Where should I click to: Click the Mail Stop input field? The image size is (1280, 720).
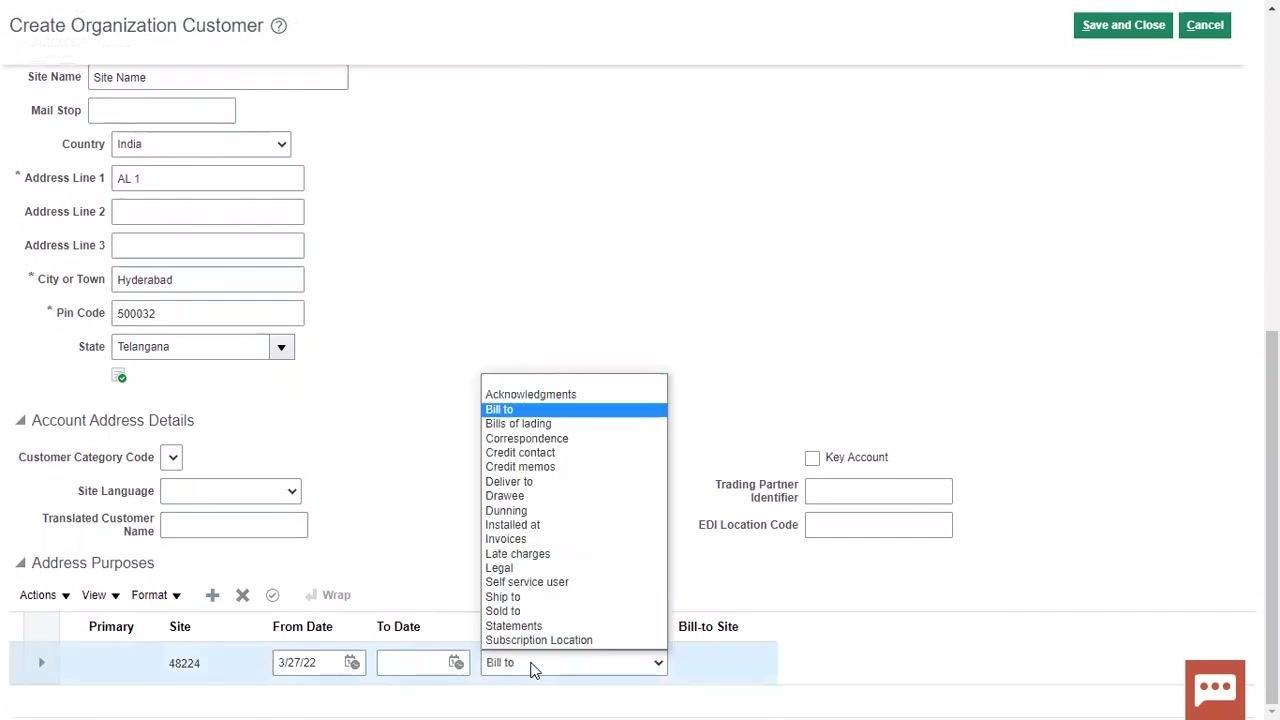(x=162, y=111)
